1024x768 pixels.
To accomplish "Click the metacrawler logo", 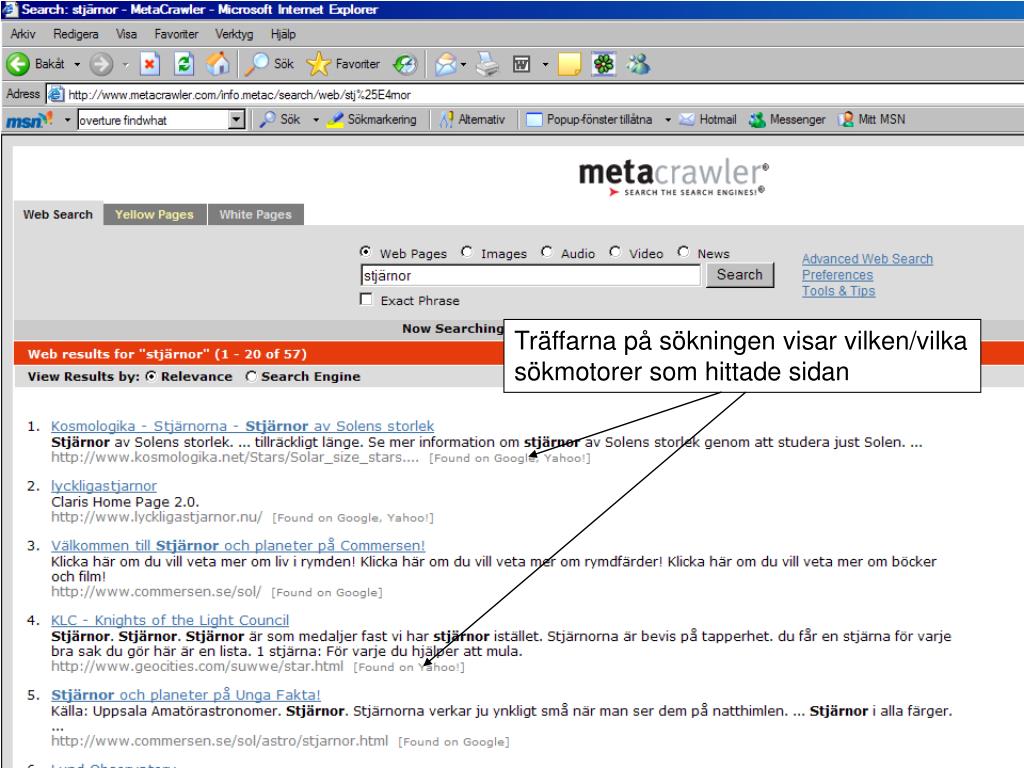I will point(673,177).
